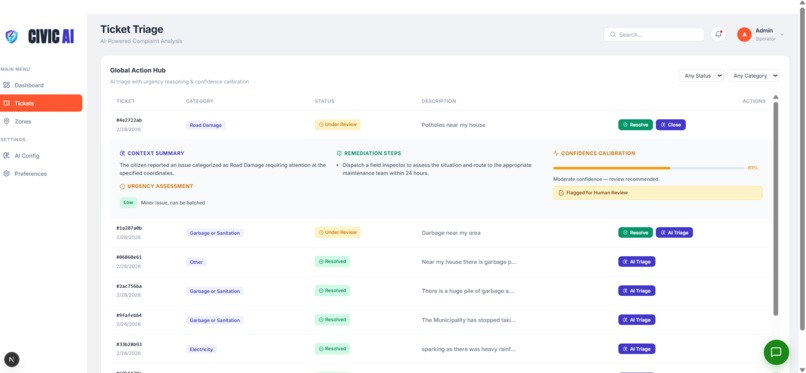
Task: Expand the Admin account chevron
Action: click(x=782, y=34)
